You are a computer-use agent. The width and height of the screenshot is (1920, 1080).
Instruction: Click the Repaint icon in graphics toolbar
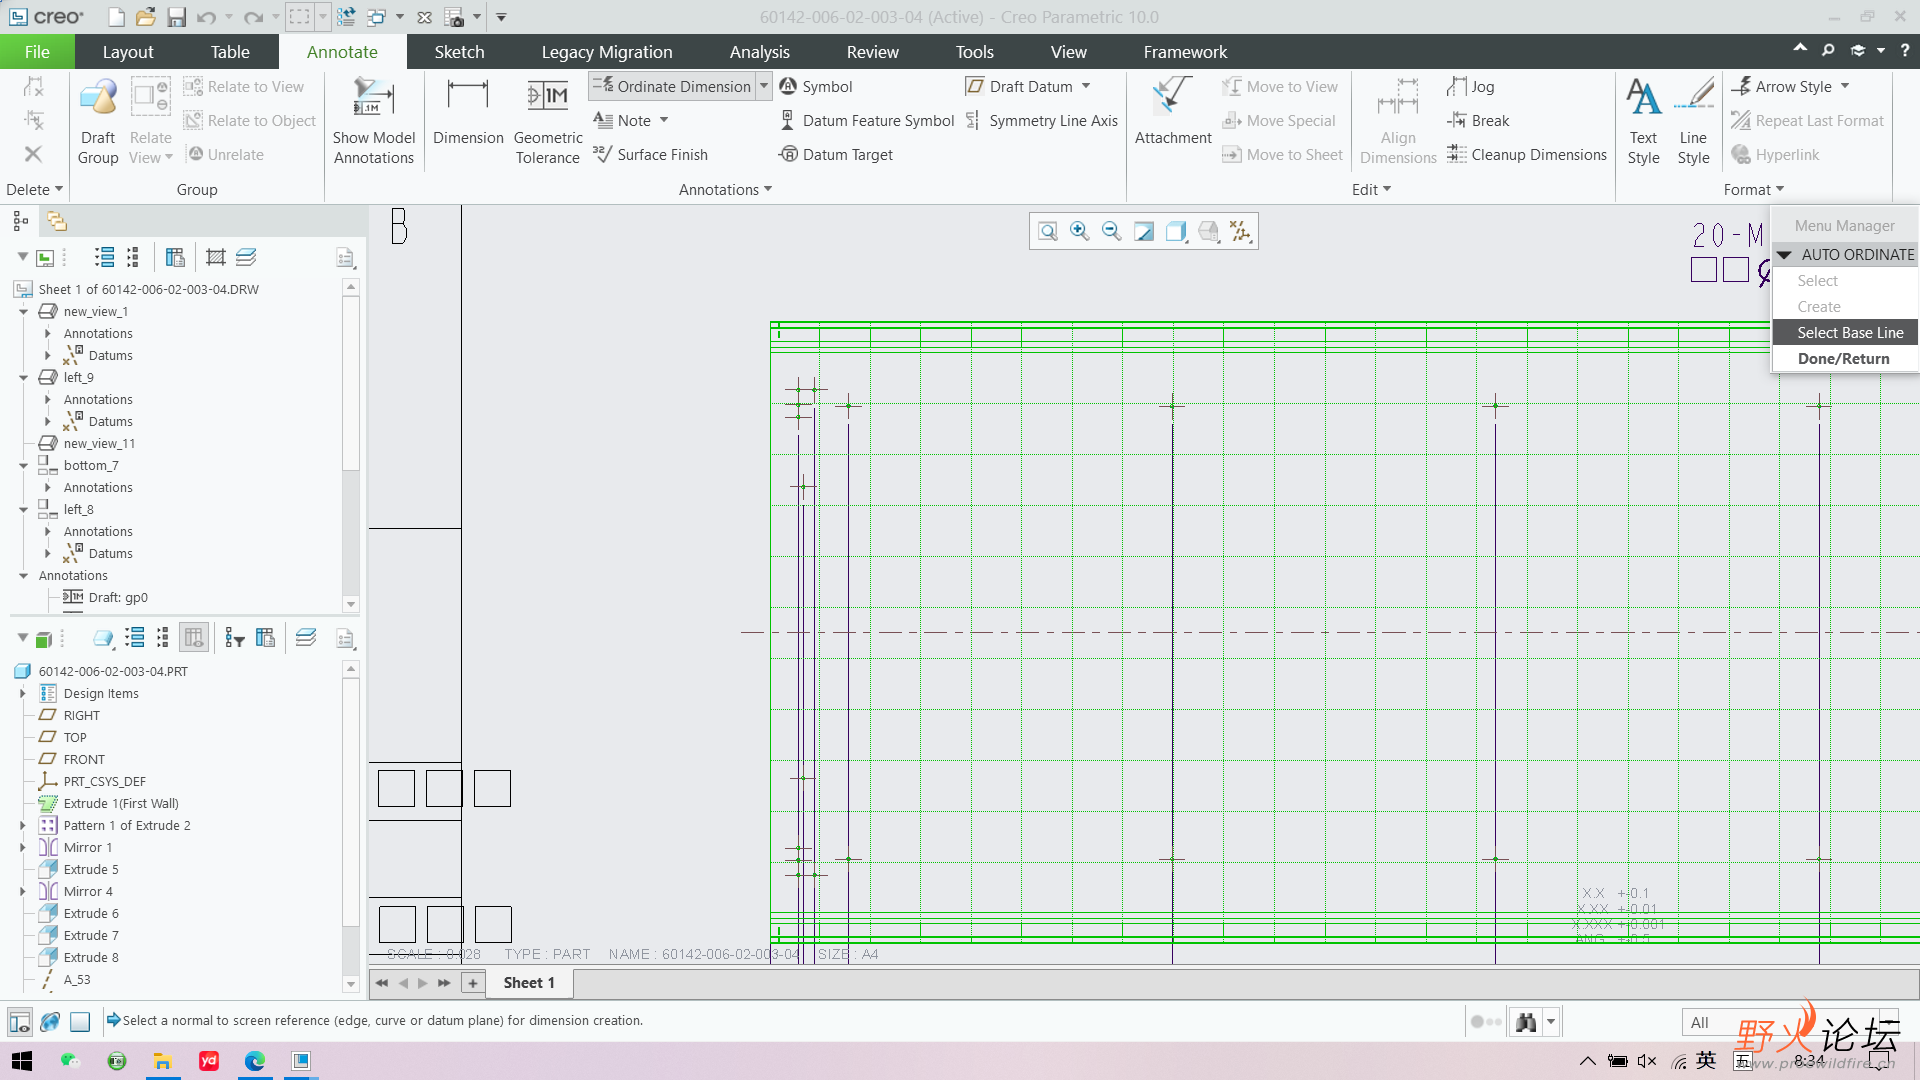click(1144, 232)
